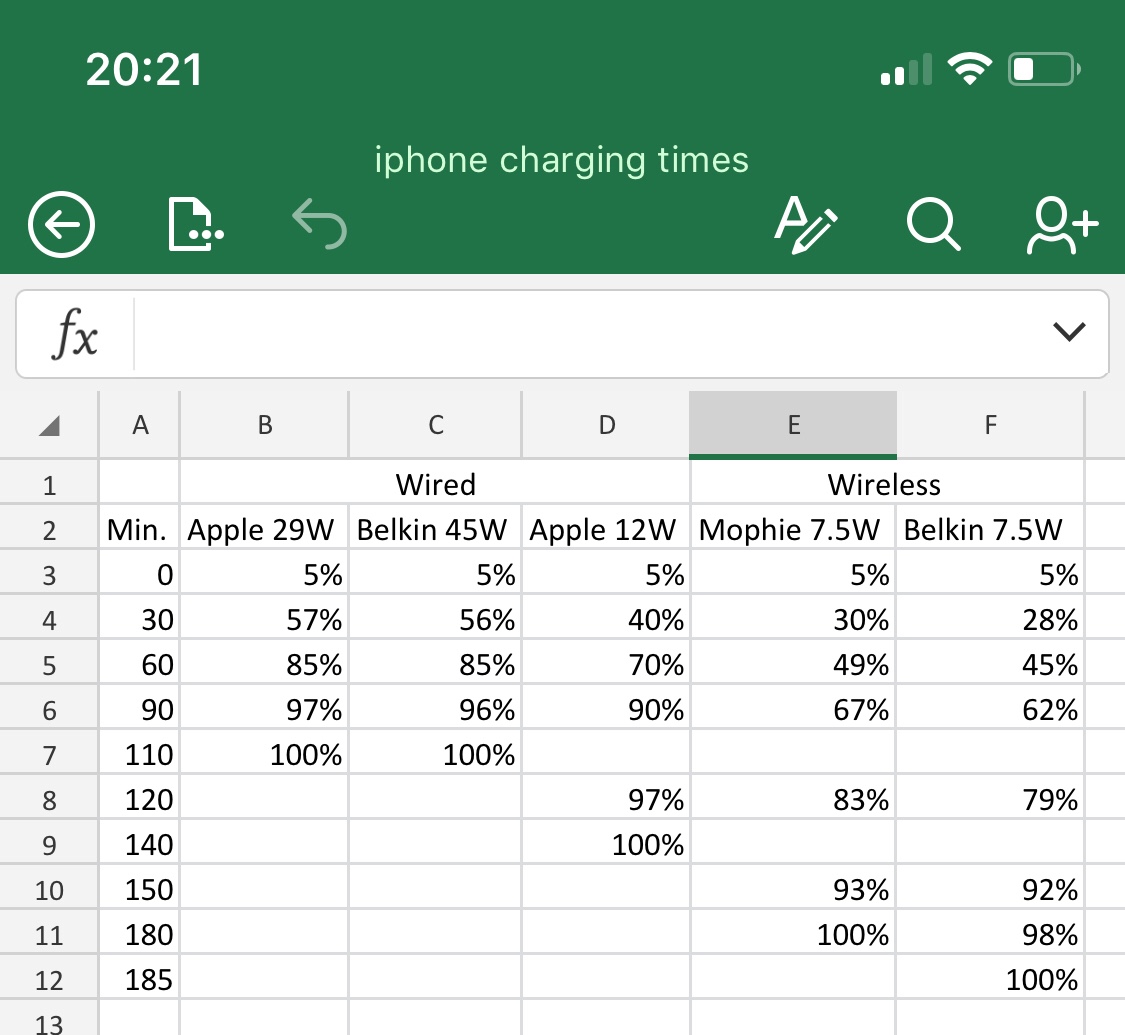Open the file options document icon
Viewport: 1125px width, 1035px height.
(x=195, y=225)
